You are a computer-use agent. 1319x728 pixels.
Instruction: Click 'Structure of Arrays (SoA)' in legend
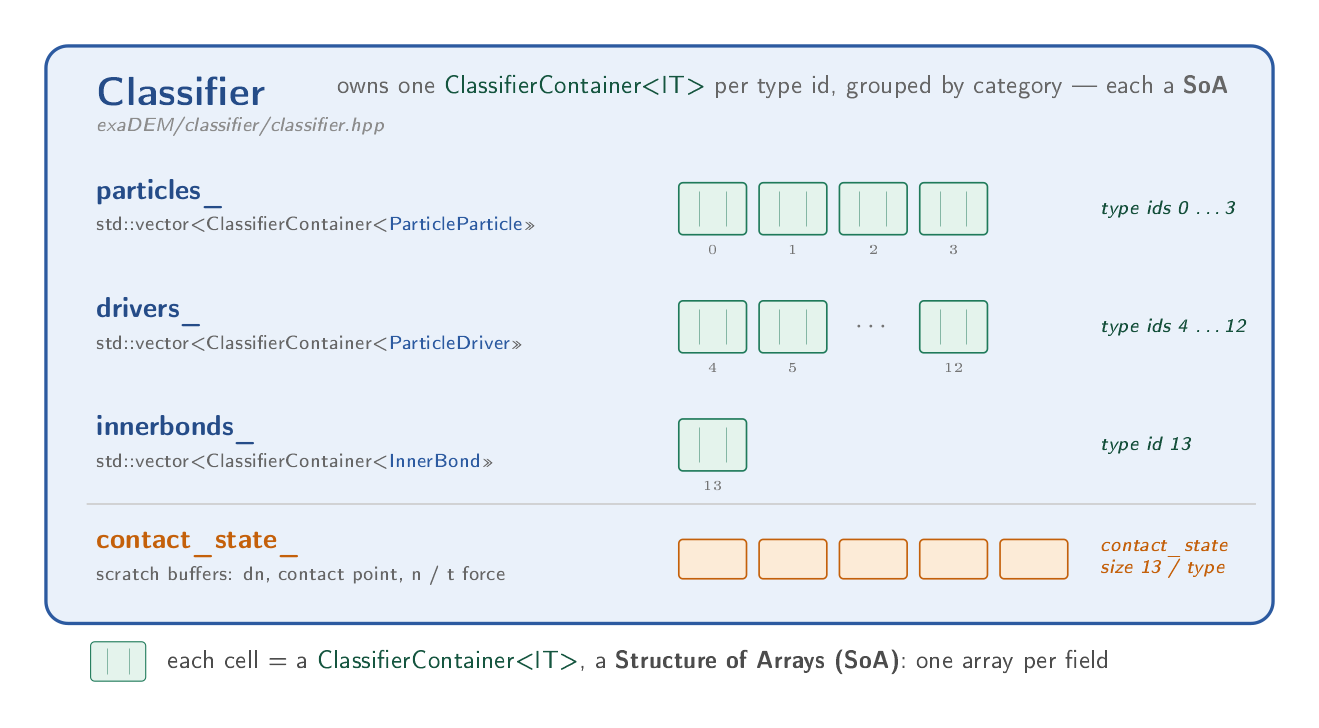click(x=758, y=661)
